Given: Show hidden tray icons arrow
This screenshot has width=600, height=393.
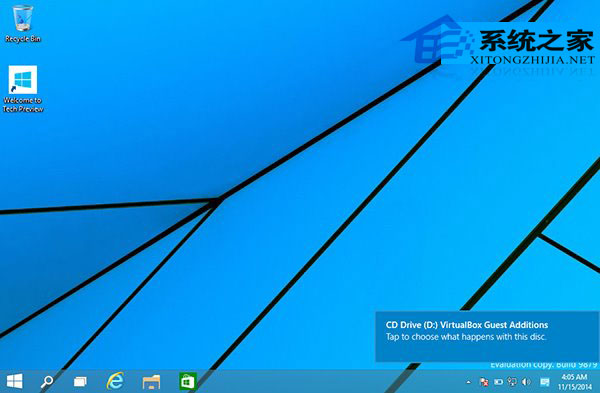Looking at the screenshot, I should tap(468, 382).
